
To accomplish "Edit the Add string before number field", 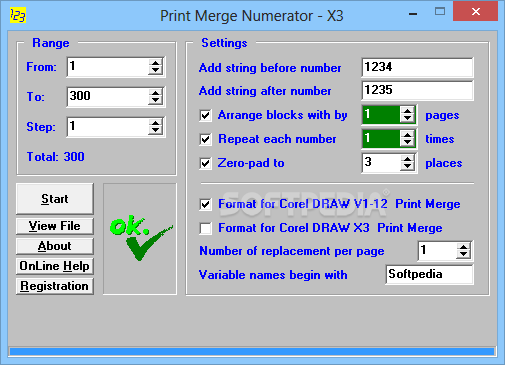I will coord(417,67).
